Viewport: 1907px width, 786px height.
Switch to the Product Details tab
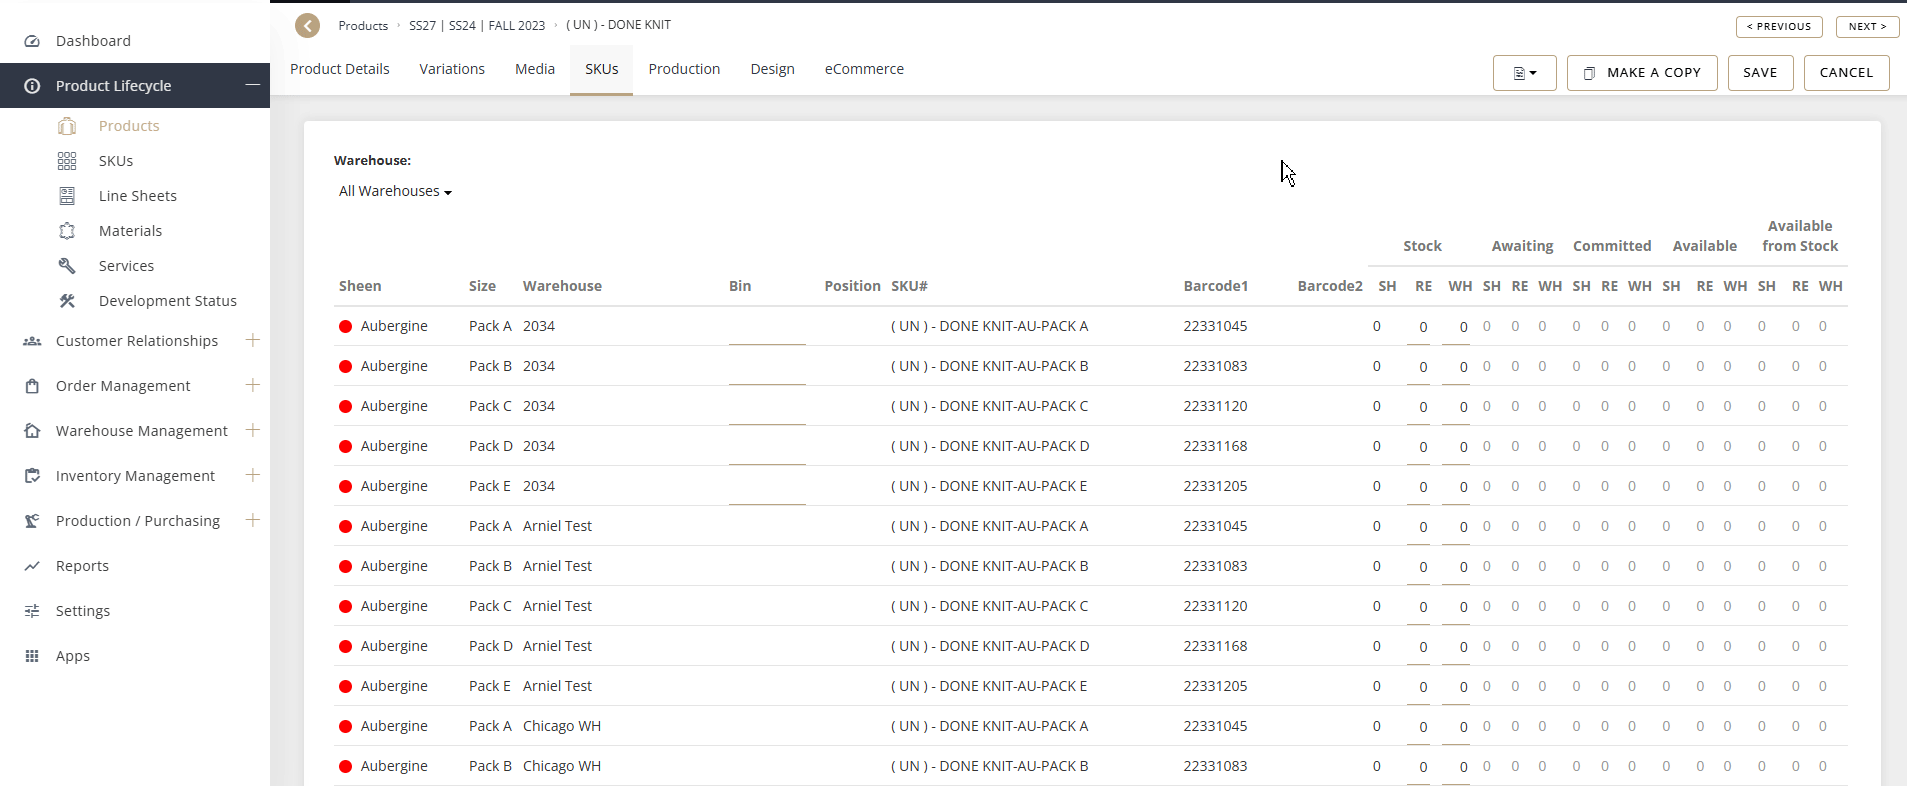pyautogui.click(x=340, y=69)
